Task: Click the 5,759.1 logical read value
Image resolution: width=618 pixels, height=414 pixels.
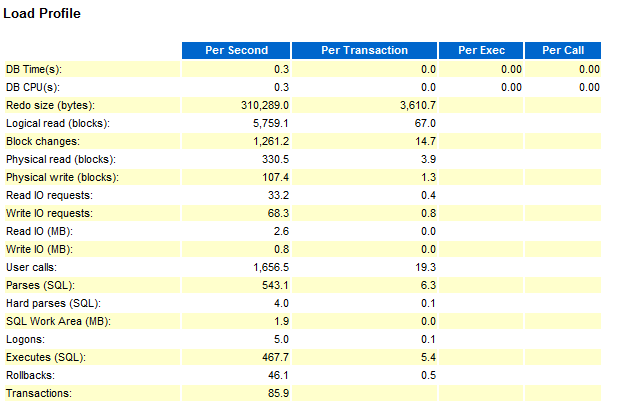Action: [271, 124]
